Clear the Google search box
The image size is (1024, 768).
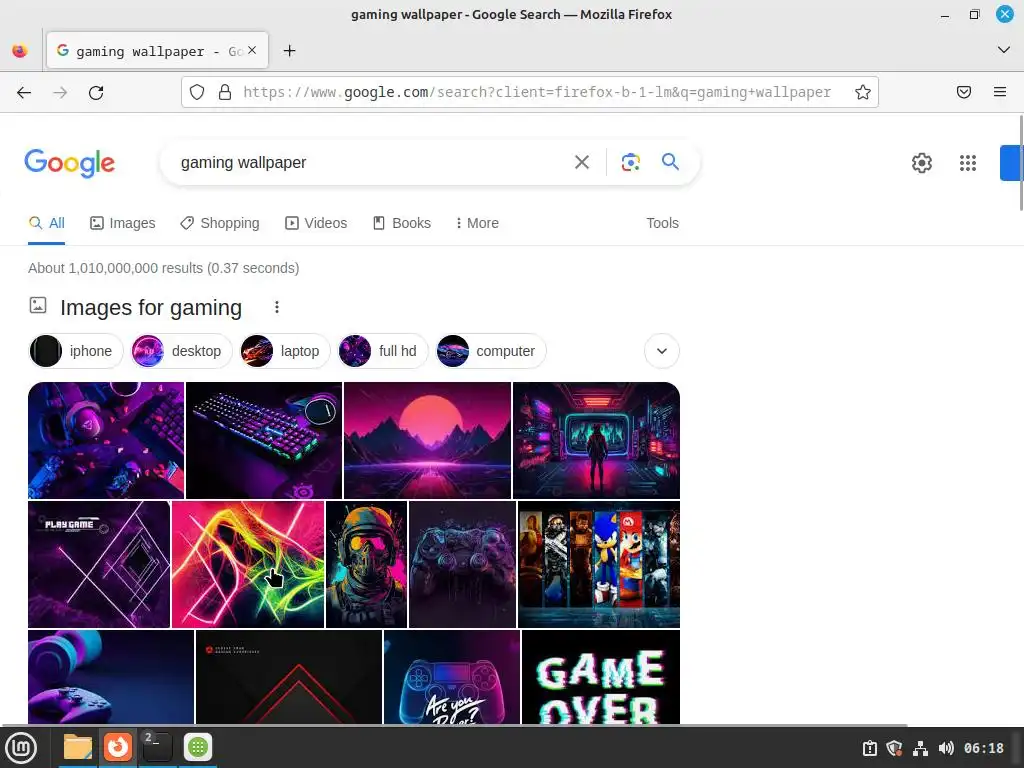coord(581,162)
